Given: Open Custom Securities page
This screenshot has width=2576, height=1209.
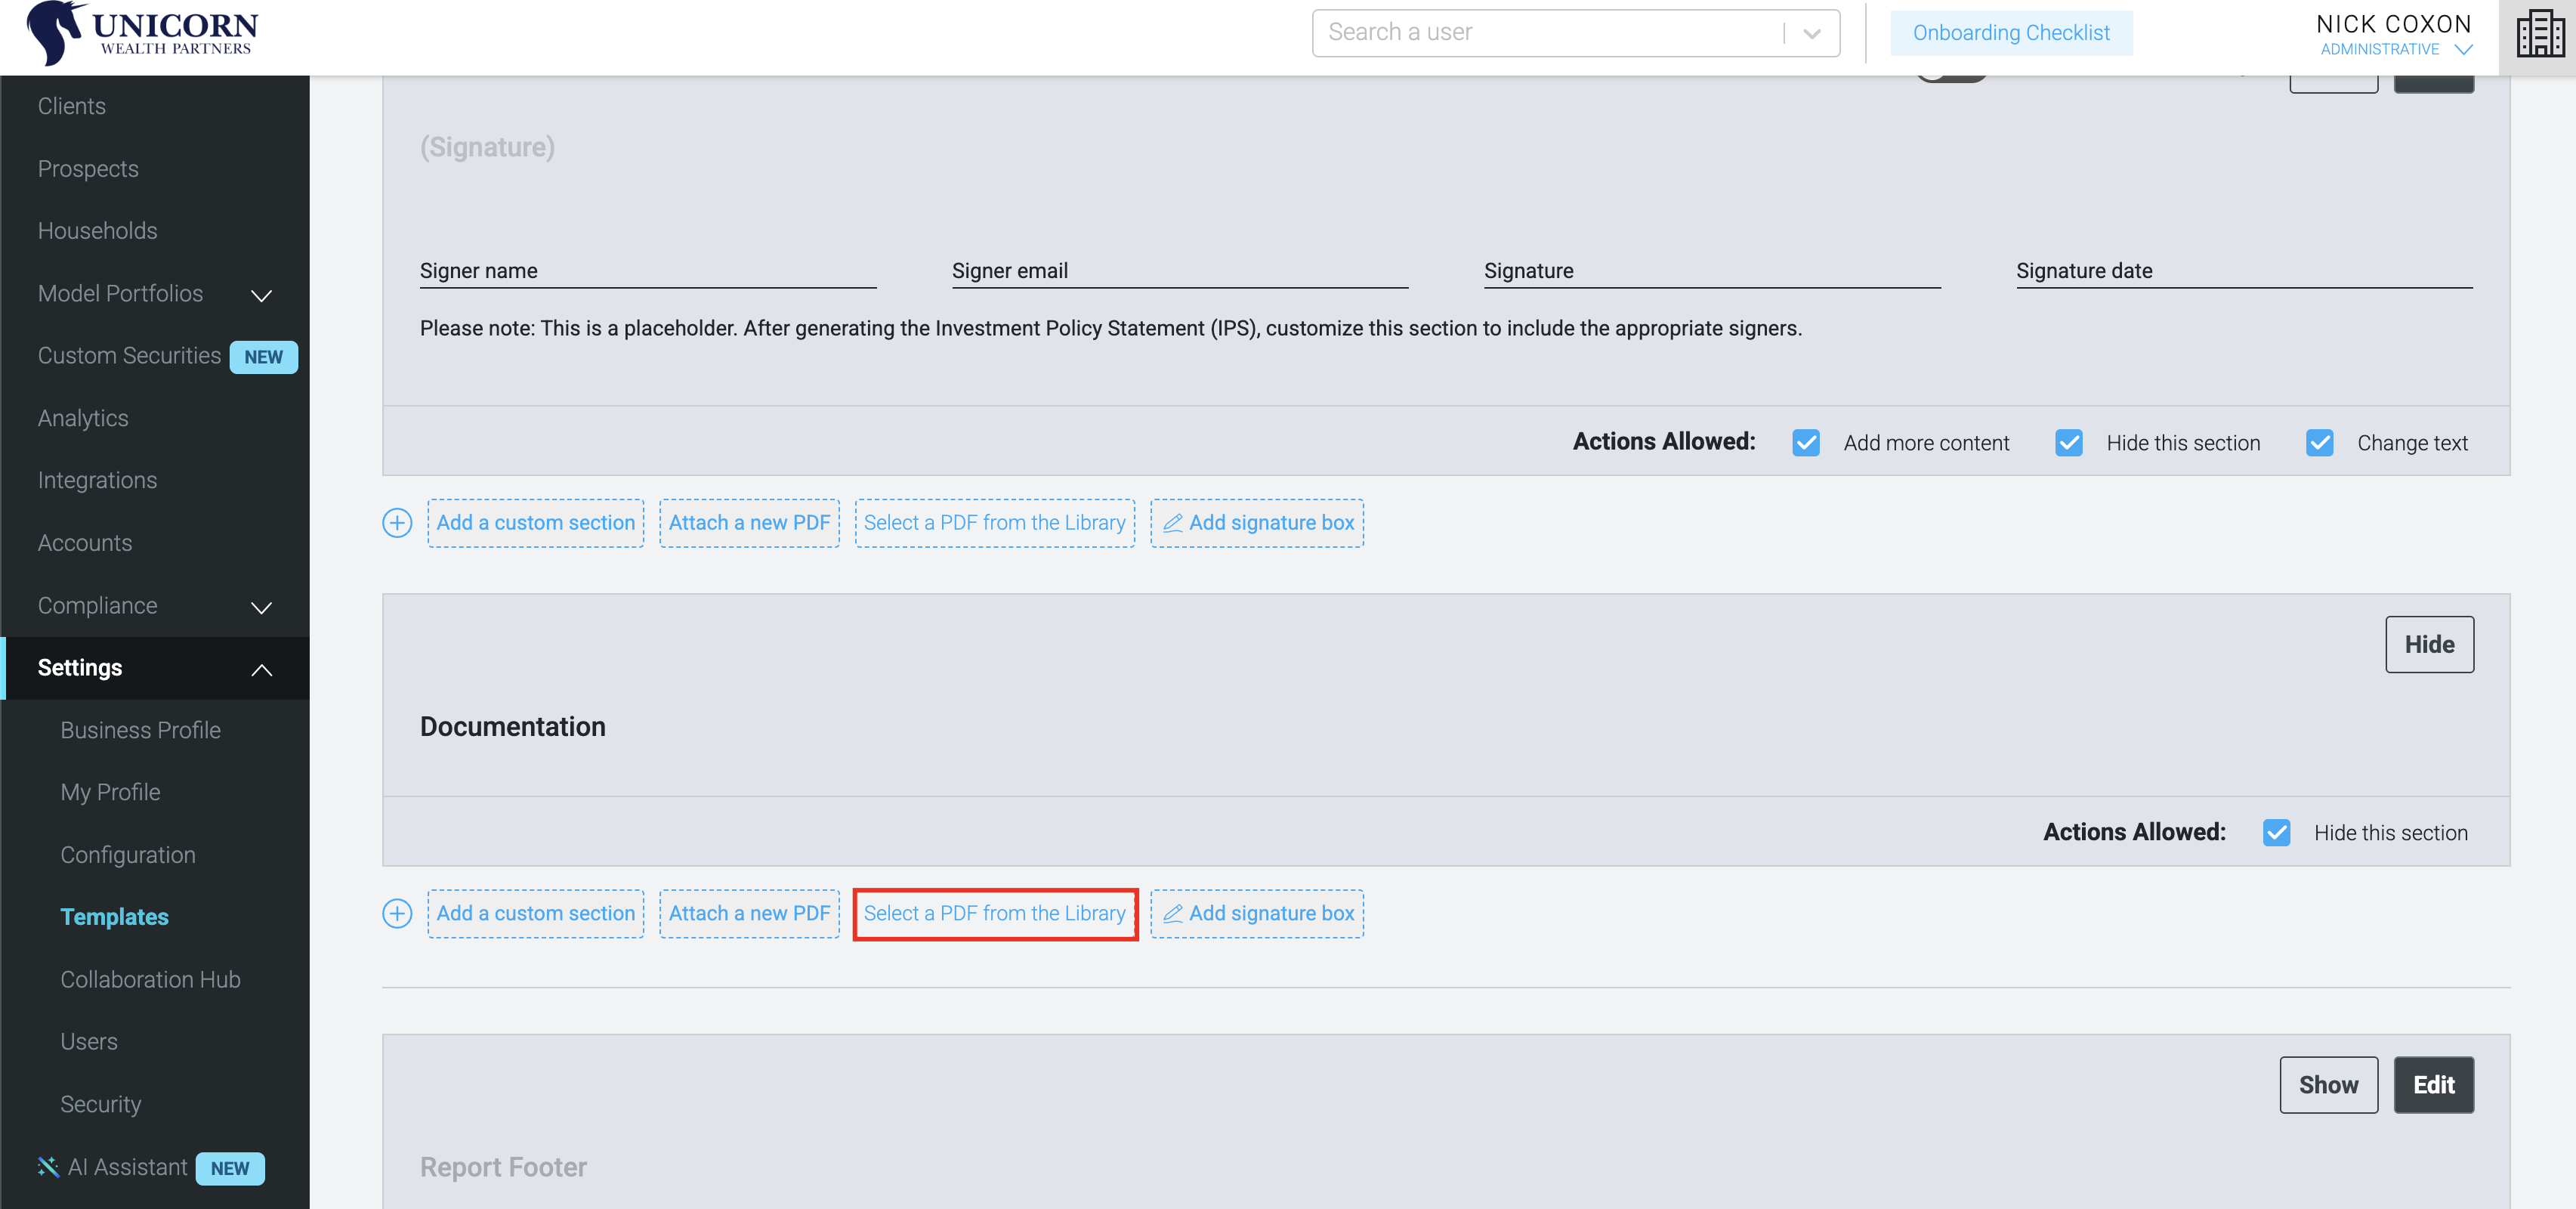Looking at the screenshot, I should click(x=129, y=356).
